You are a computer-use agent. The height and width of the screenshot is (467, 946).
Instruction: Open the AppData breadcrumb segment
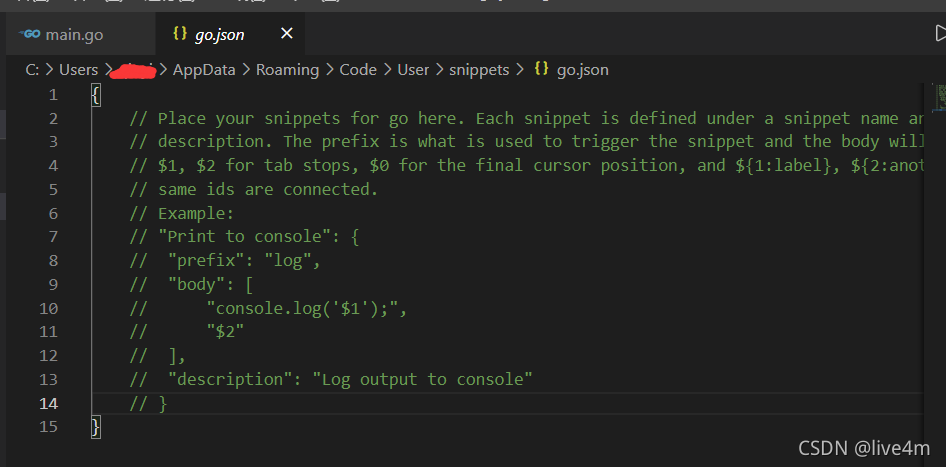204,70
